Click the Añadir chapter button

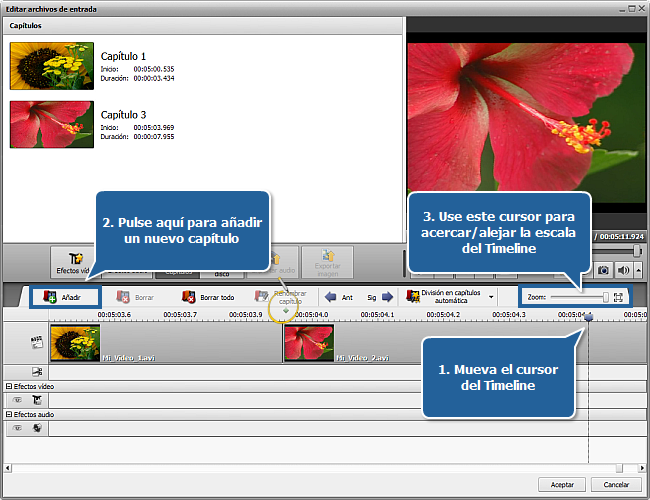click(66, 297)
